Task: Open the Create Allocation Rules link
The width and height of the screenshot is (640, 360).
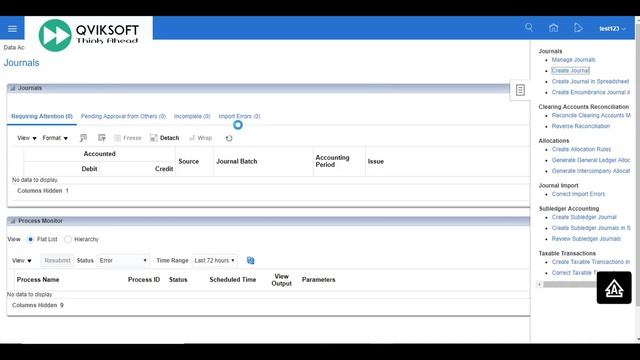Action: [x=581, y=149]
